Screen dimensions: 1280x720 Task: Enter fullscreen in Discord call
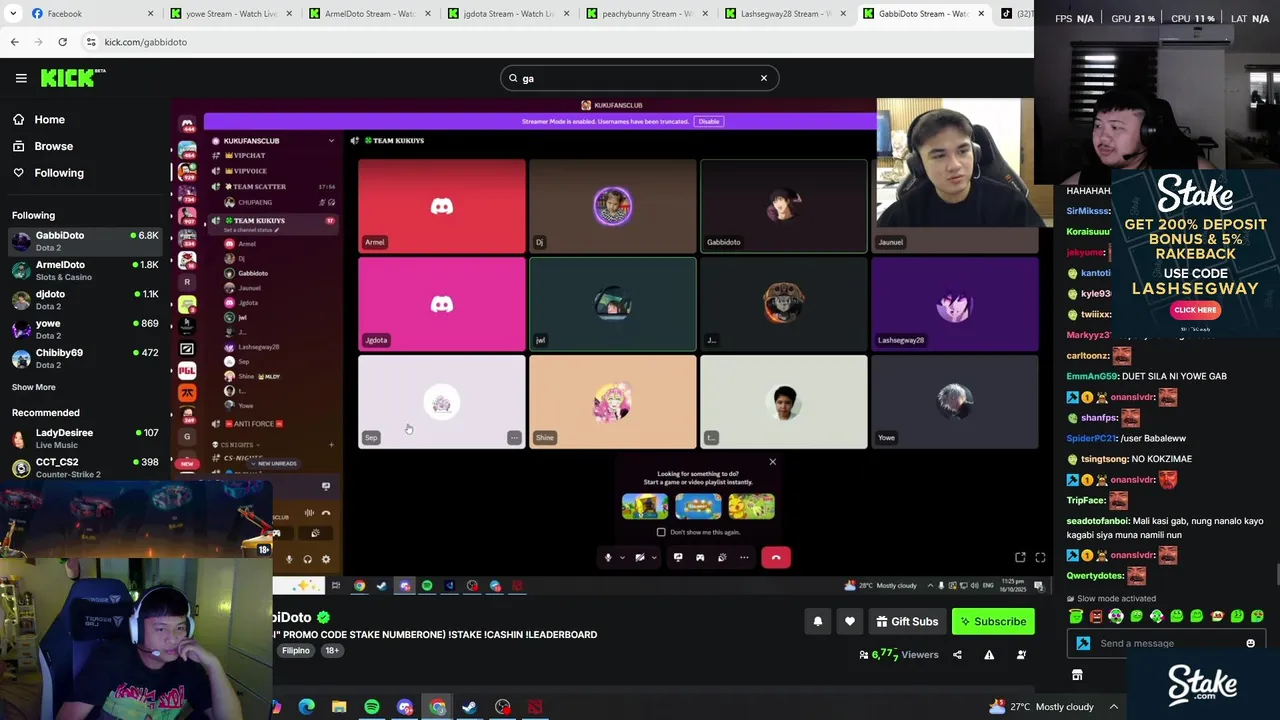pos(1040,557)
